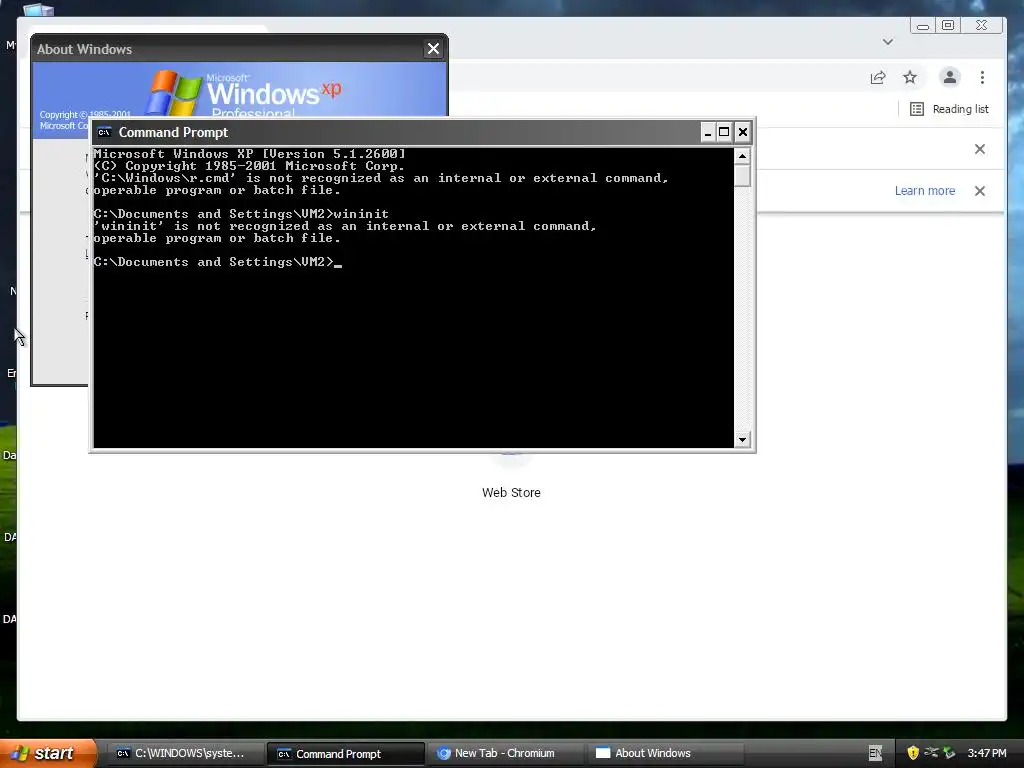Click the Windows XP logo banner
Image resolution: width=1024 pixels, height=768 pixels.
(x=240, y=90)
